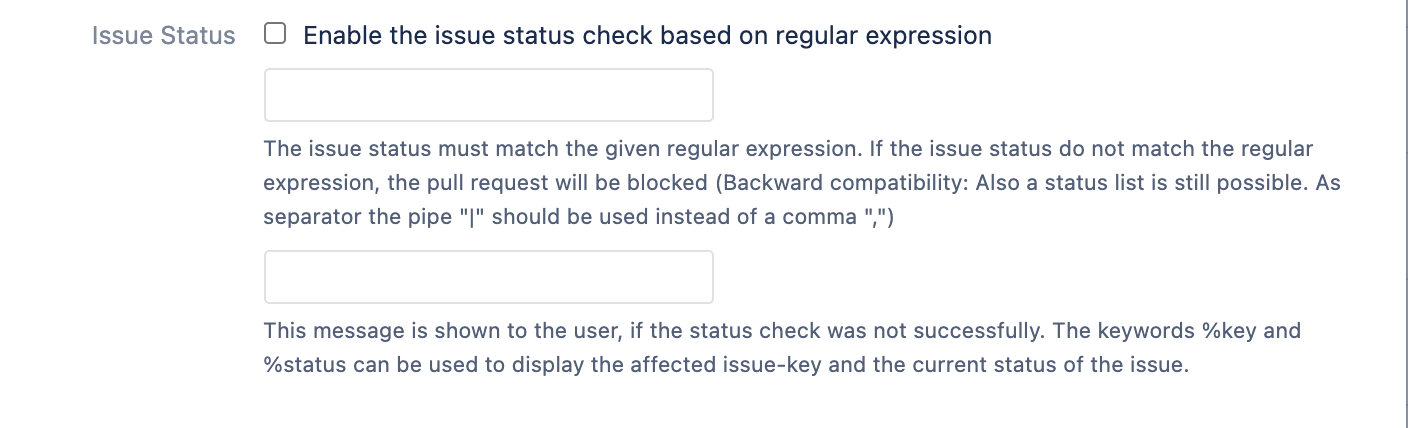Click the 'Issue Status' field label
Image resolution: width=1408 pixels, height=428 pixels.
pyautogui.click(x=163, y=36)
